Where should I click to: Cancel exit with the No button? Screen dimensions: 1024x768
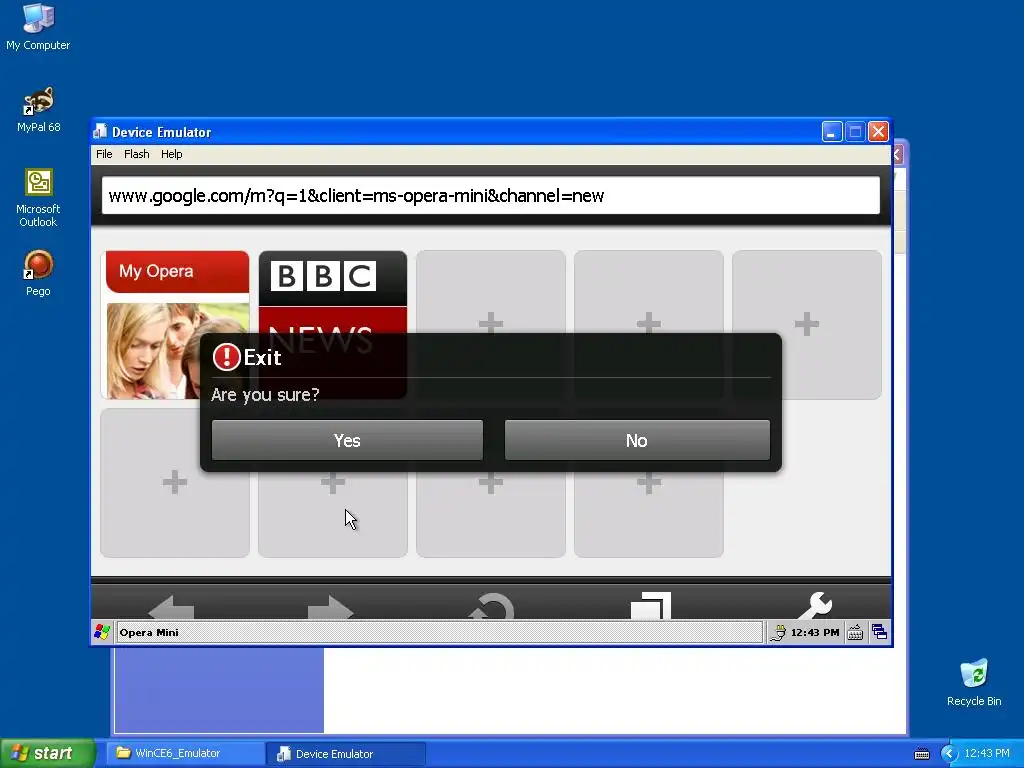click(x=637, y=440)
